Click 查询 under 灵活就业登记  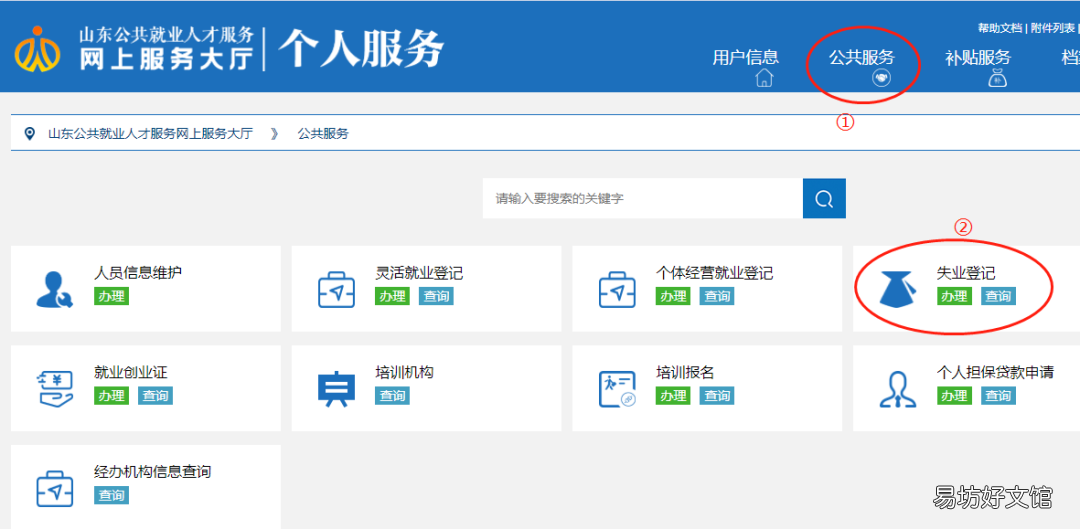click(436, 296)
